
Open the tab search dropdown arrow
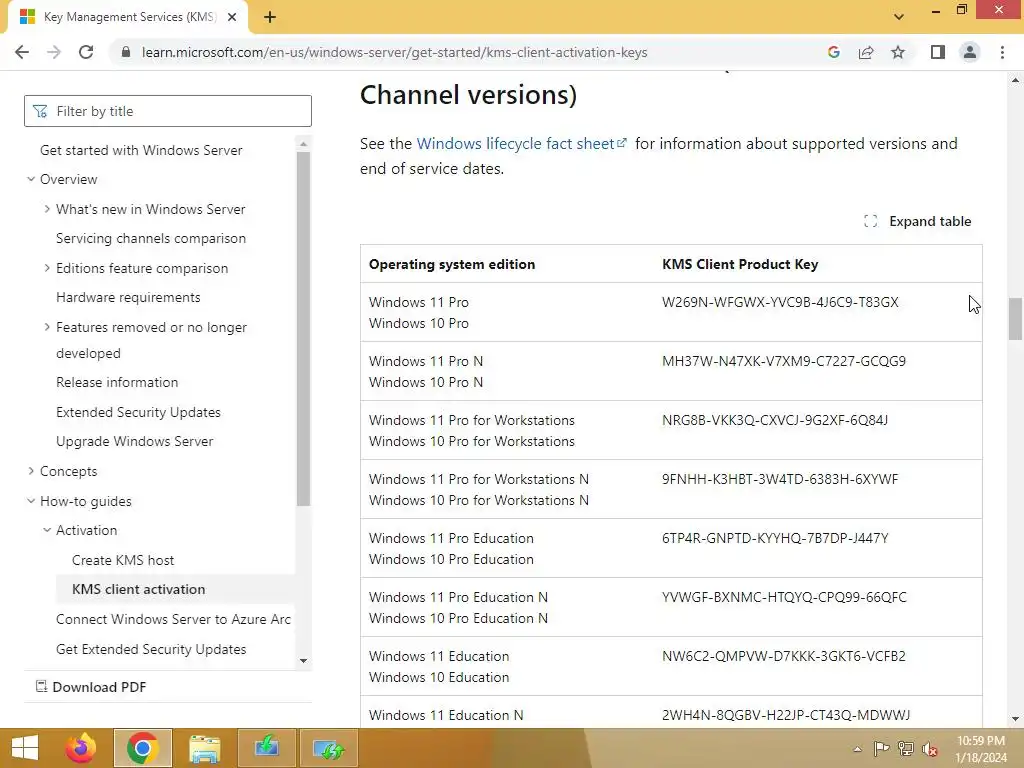(x=899, y=17)
